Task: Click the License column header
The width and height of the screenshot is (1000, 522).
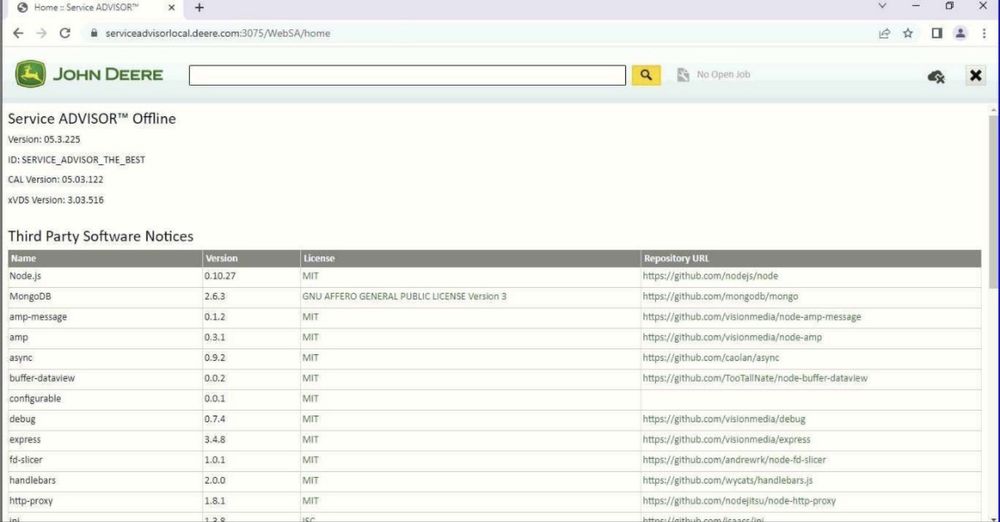Action: click(471, 258)
